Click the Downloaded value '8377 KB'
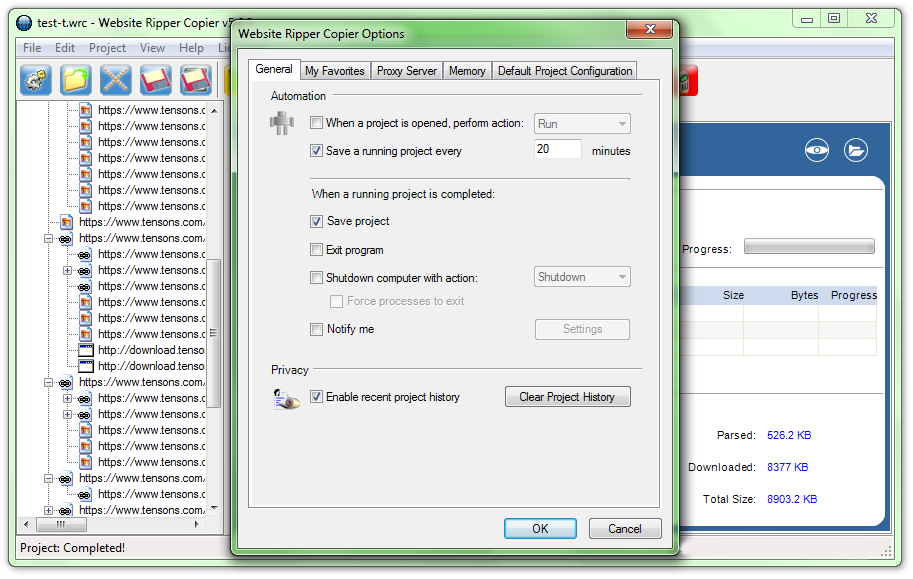Screen dimensions: 913x579 pyautogui.click(x=787, y=468)
